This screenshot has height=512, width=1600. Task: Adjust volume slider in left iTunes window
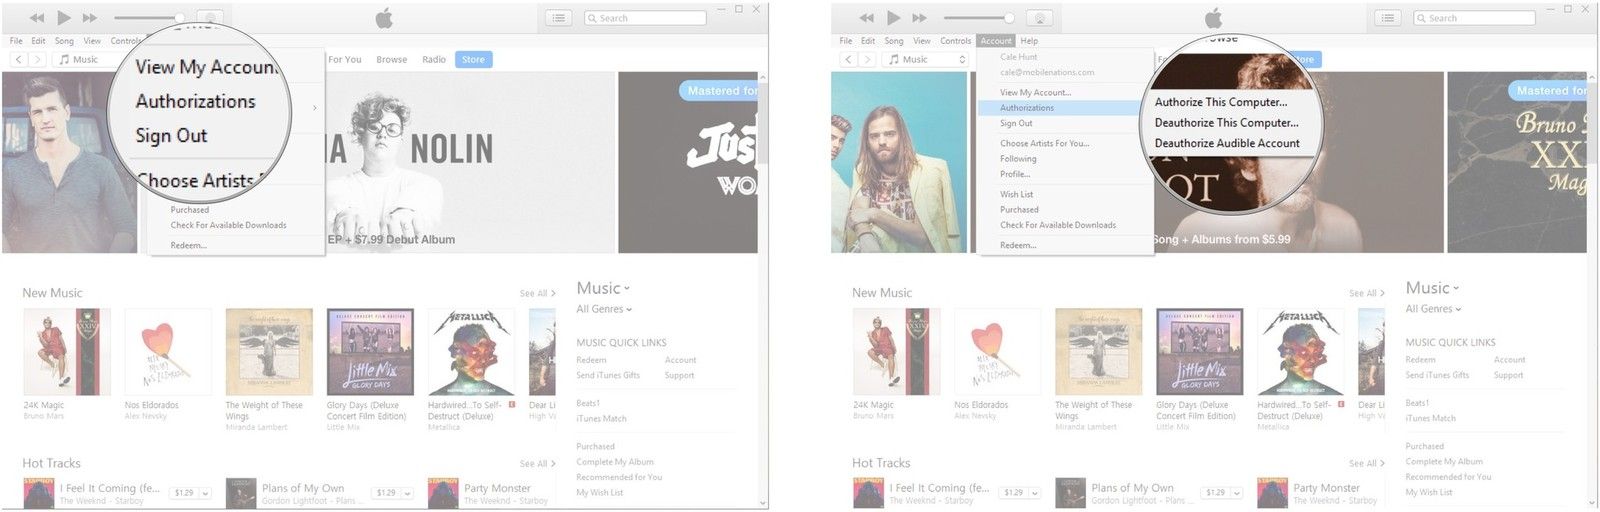150,18
